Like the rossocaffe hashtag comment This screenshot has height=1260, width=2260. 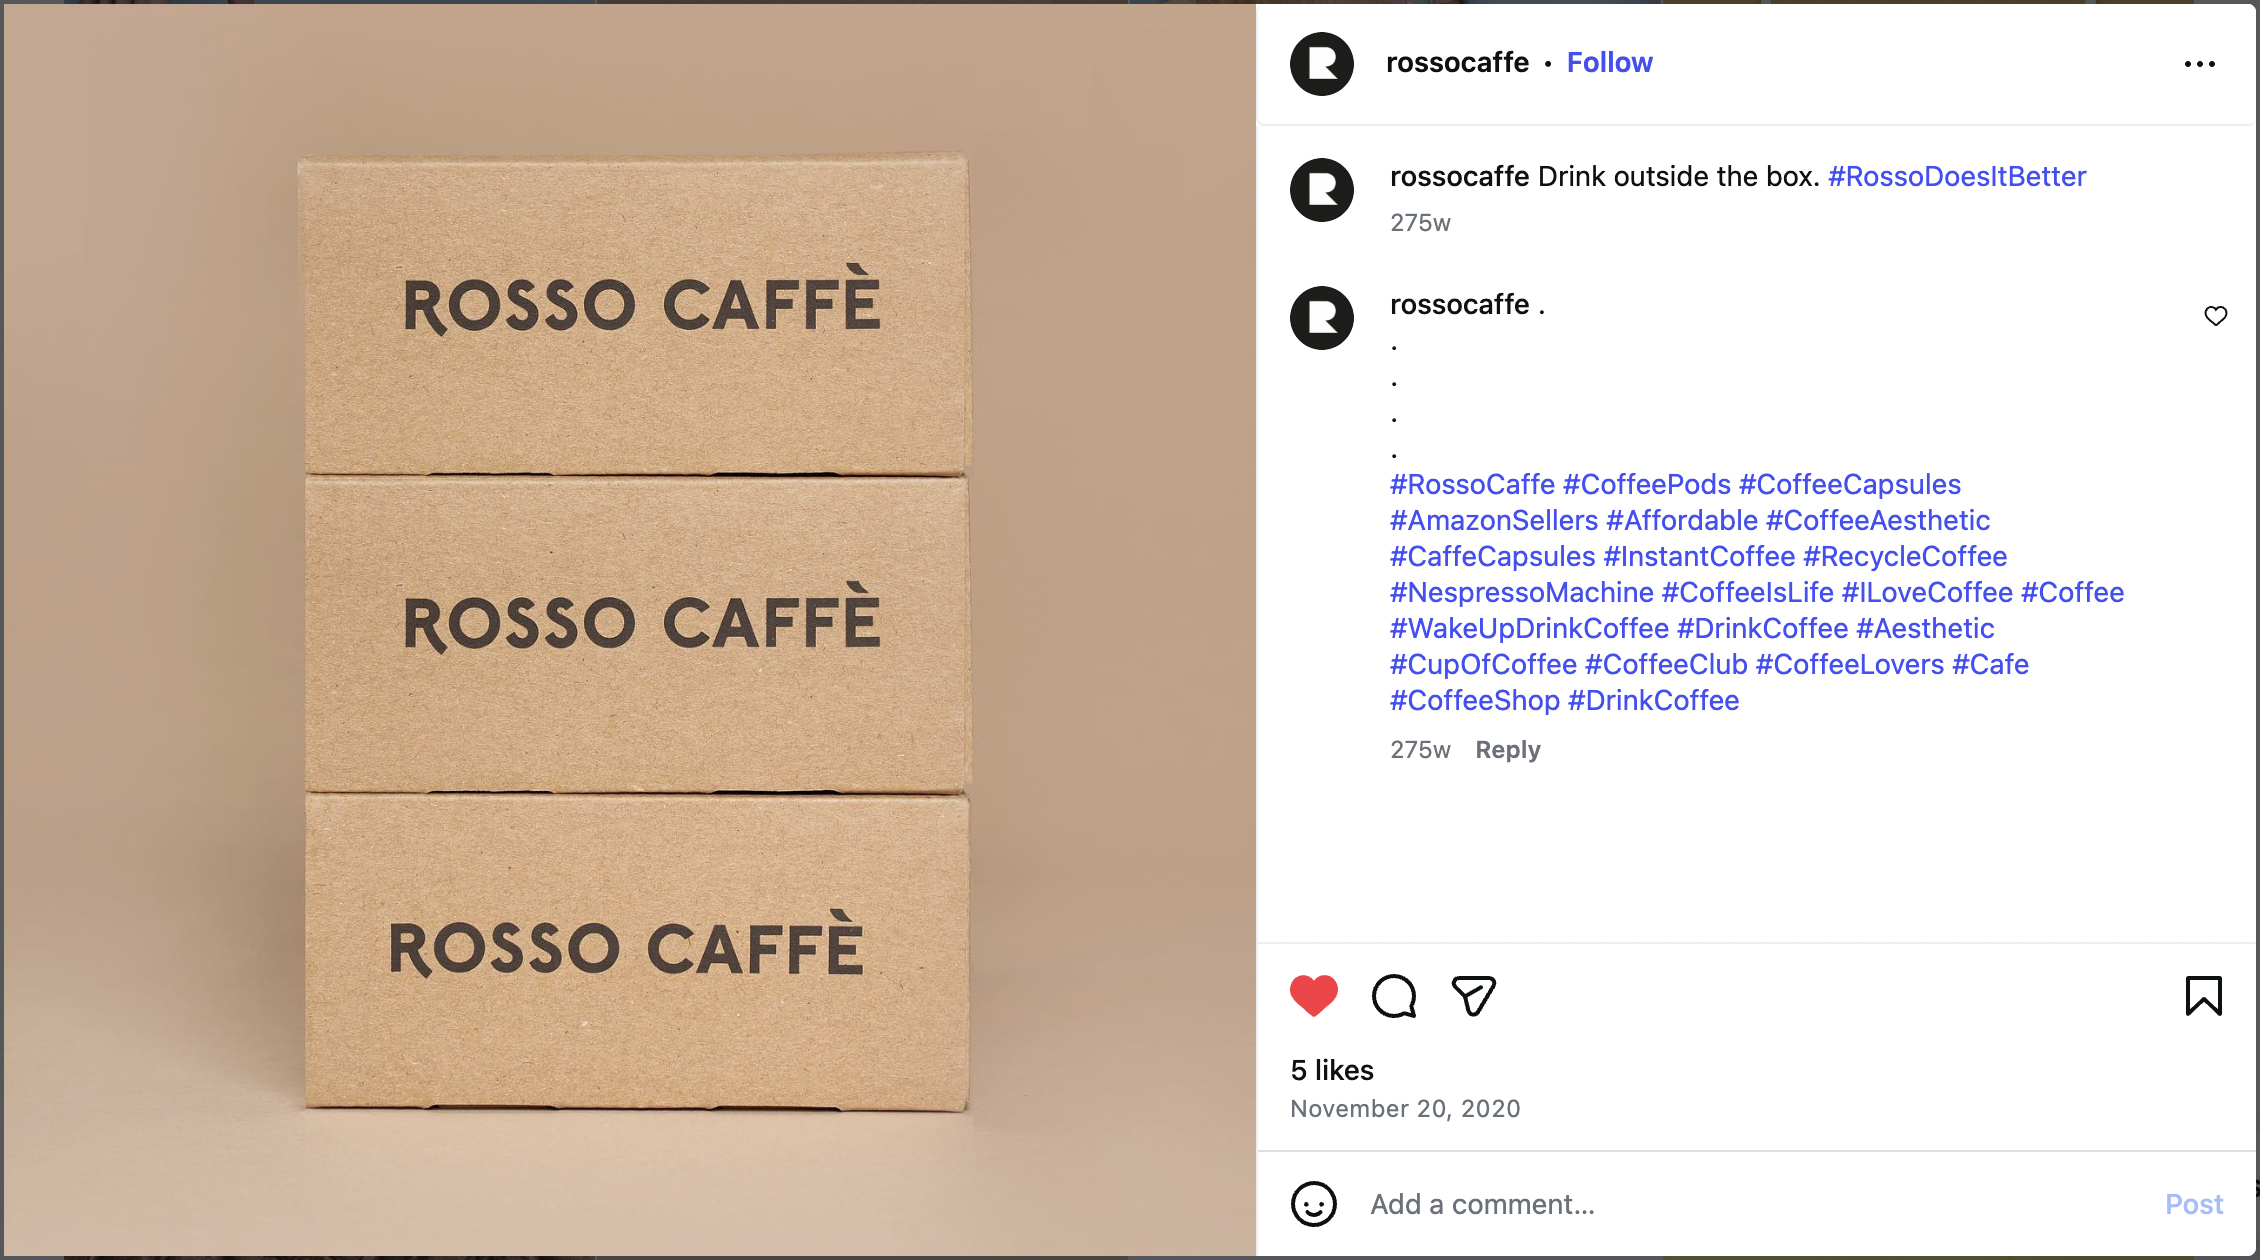point(2215,316)
